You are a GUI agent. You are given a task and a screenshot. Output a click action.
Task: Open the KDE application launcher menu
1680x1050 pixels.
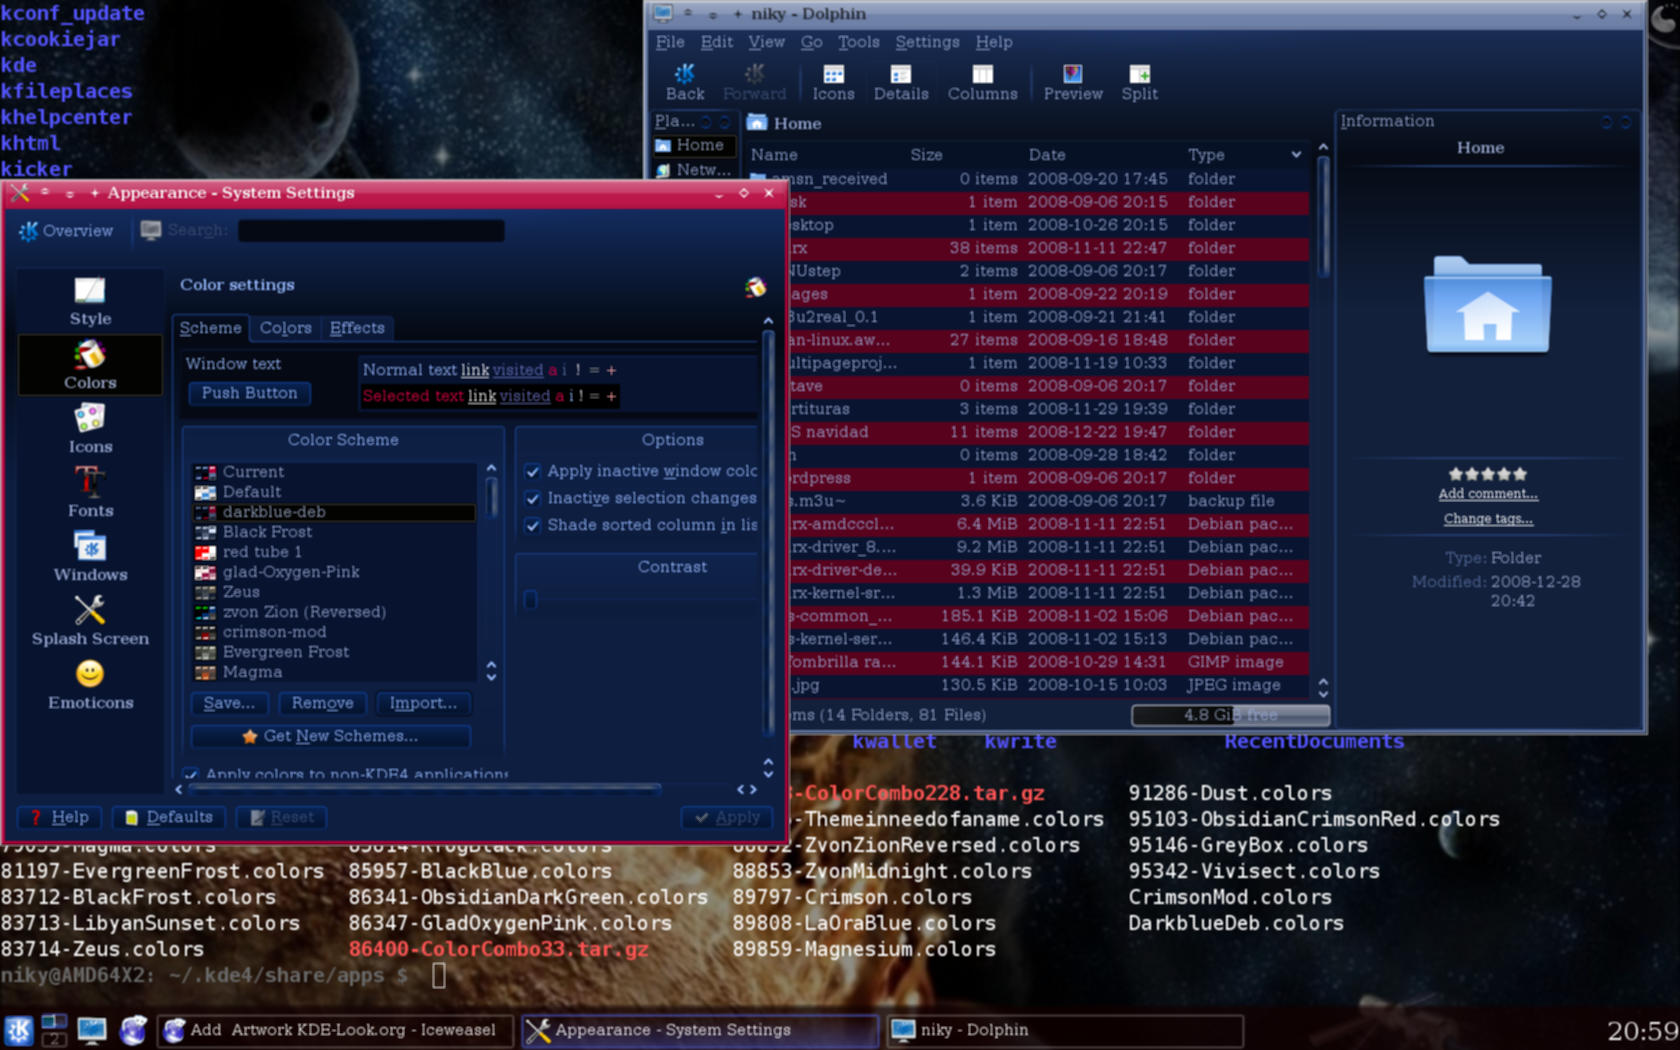coord(18,1030)
